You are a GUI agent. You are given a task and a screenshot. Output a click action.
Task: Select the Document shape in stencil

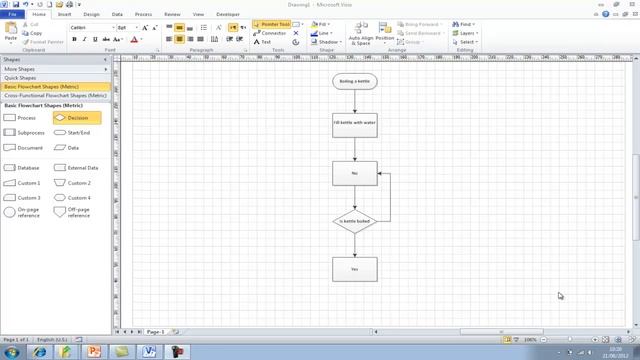[x=23, y=148]
